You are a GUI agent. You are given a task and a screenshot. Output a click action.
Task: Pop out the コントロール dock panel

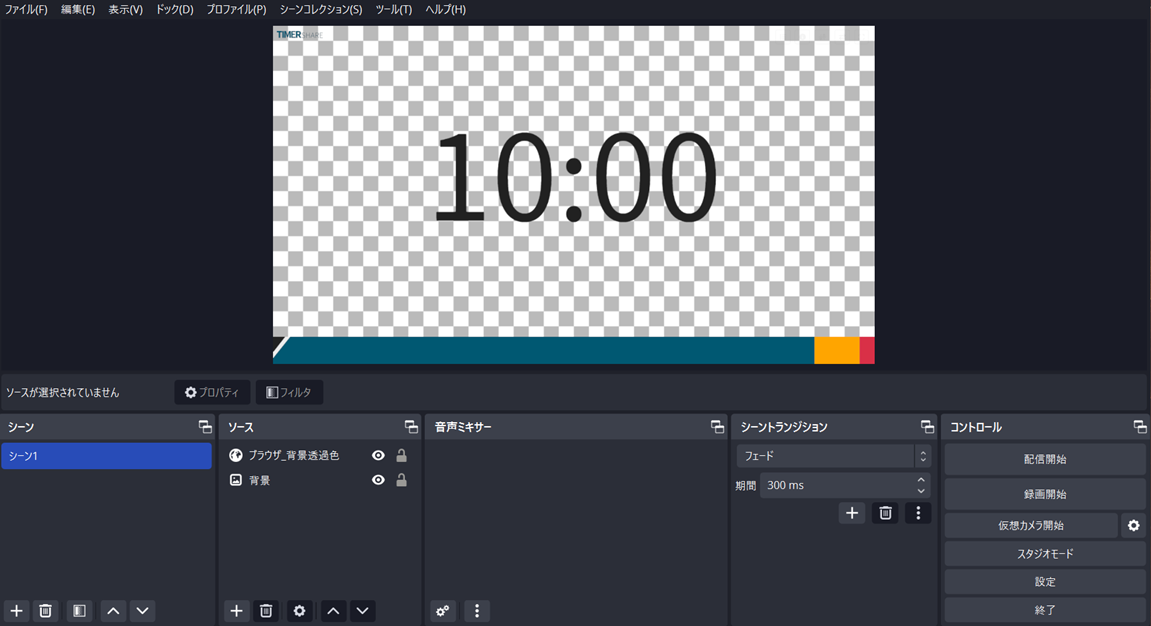tap(1140, 427)
